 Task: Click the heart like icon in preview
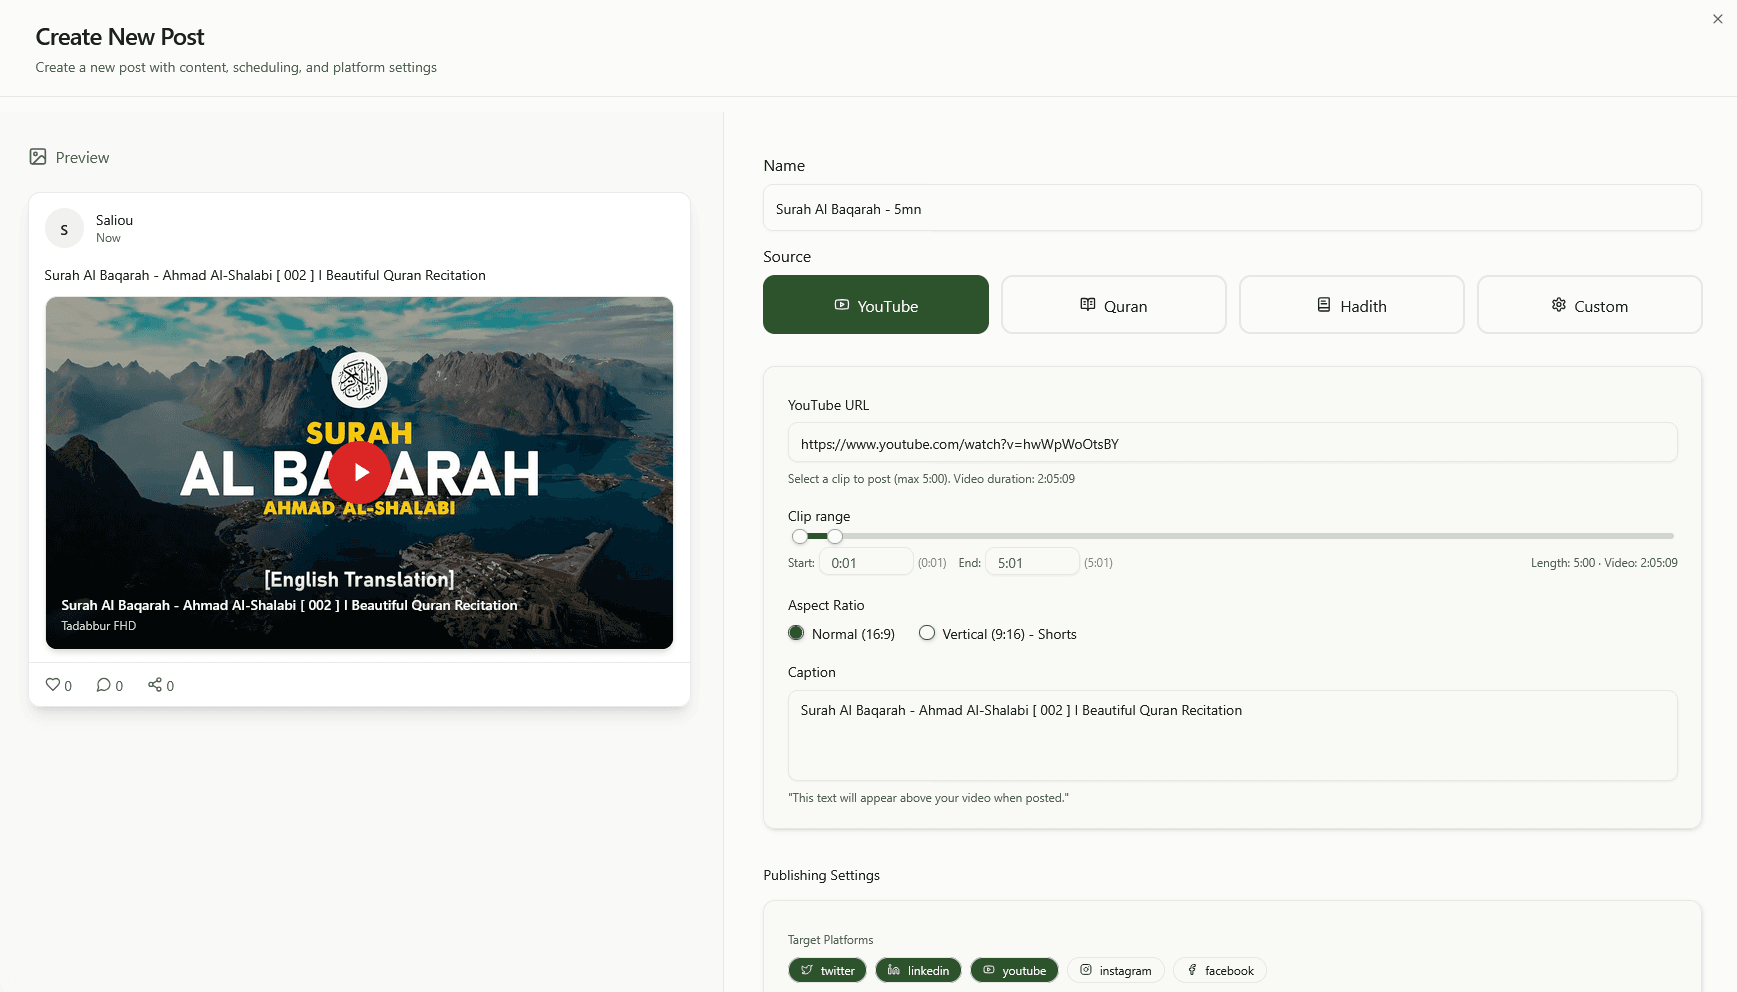click(53, 685)
